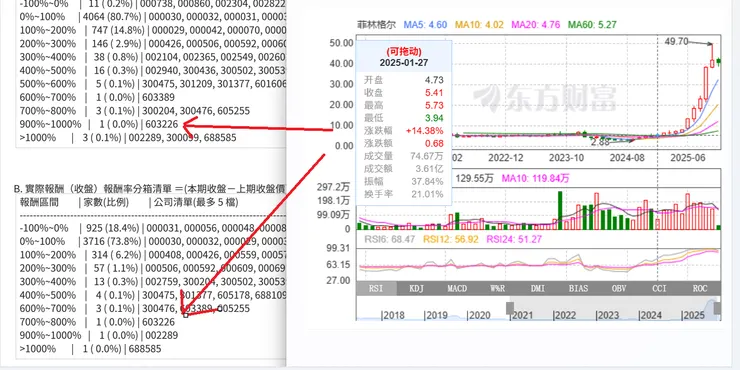Image resolution: width=740 pixels, height=370 pixels.
Task: Click the selected gray range in the timeline navigator
Action: [x=614, y=308]
